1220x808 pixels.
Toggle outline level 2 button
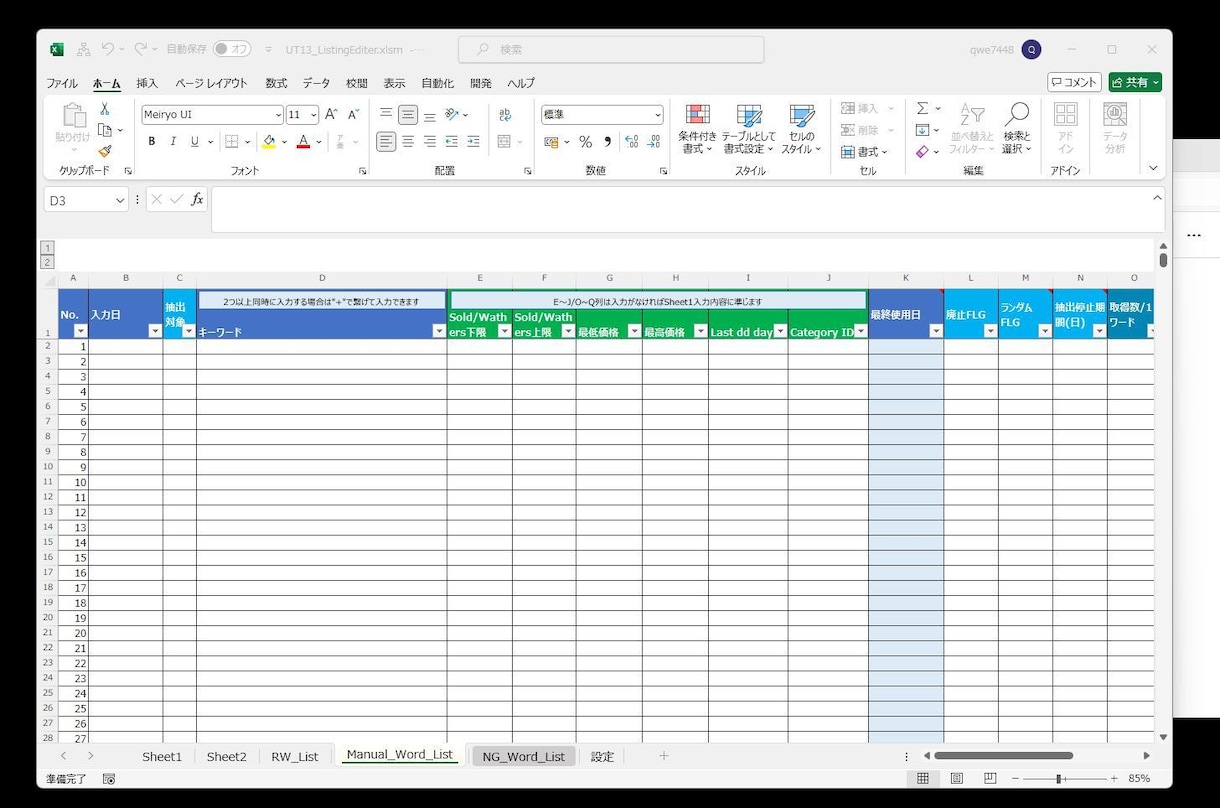[47, 262]
